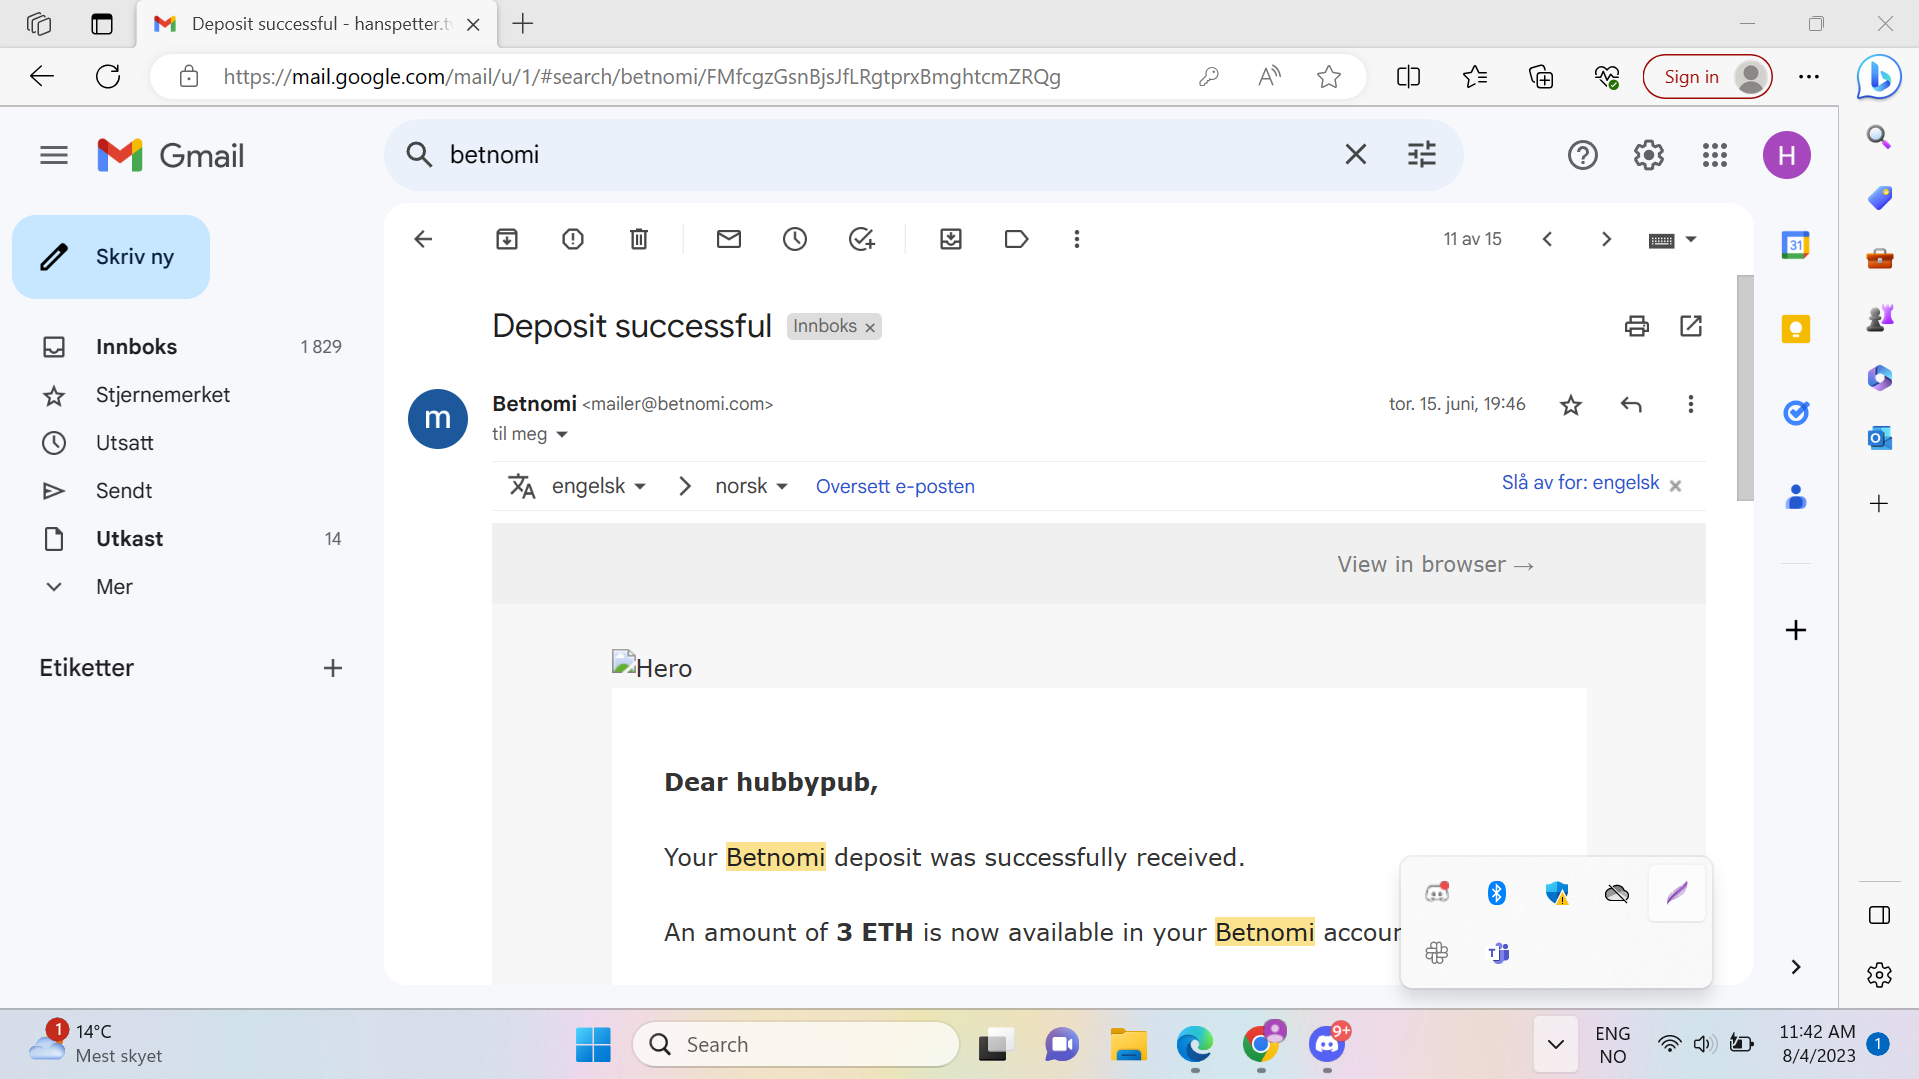Open the engelsk source language dropdown
This screenshot has height=1079, width=1919.
(x=598, y=486)
